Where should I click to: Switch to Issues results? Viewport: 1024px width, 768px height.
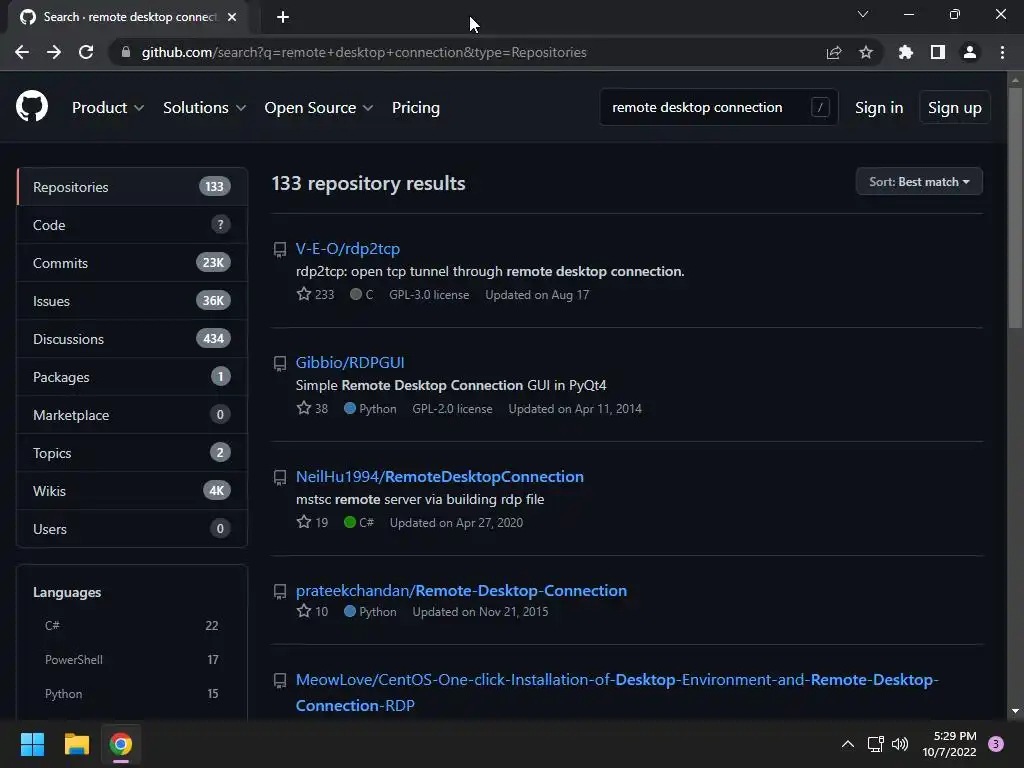pos(132,301)
